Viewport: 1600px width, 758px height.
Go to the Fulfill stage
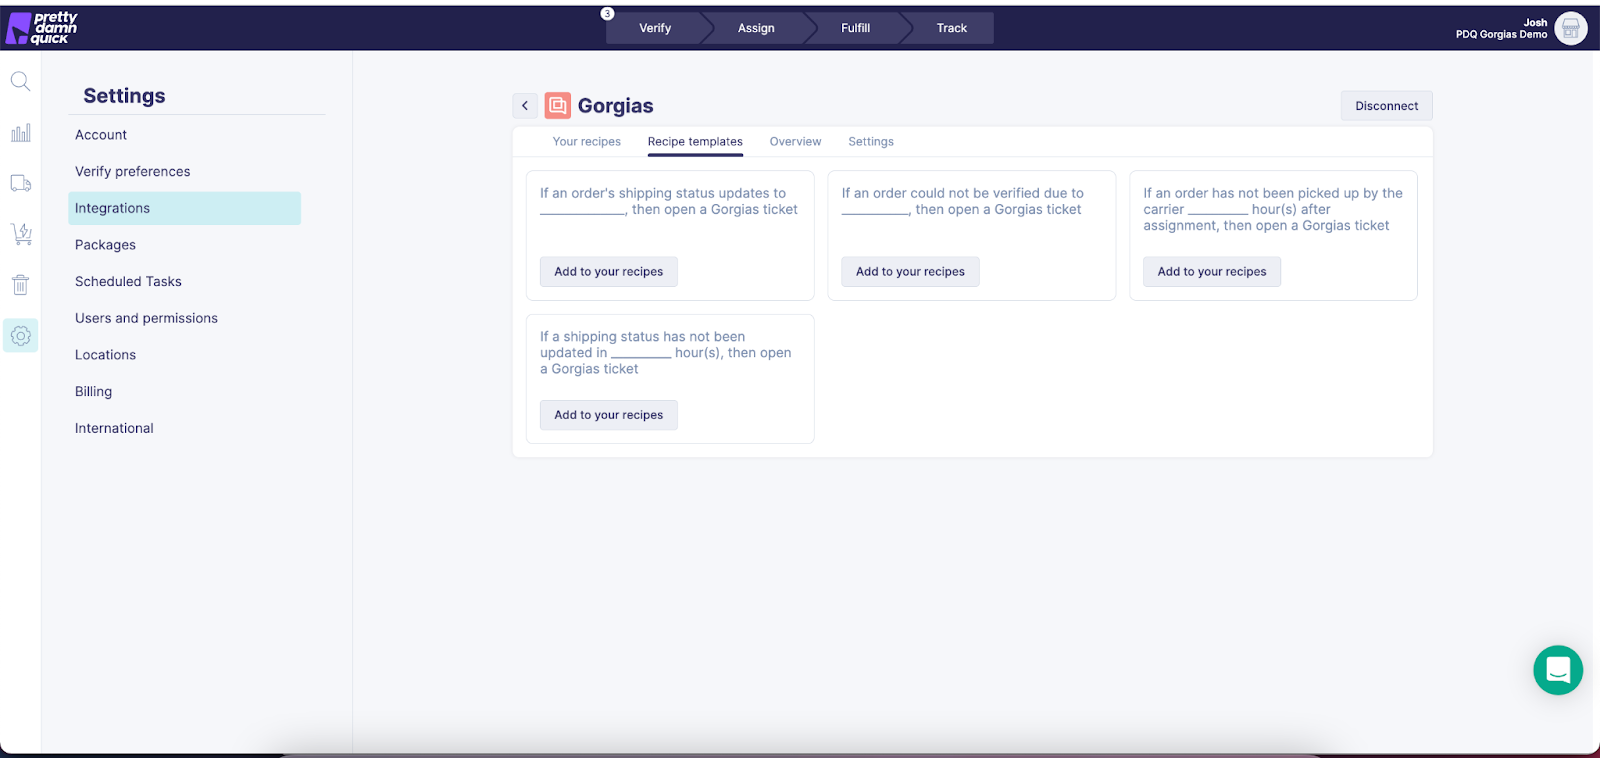coord(855,28)
